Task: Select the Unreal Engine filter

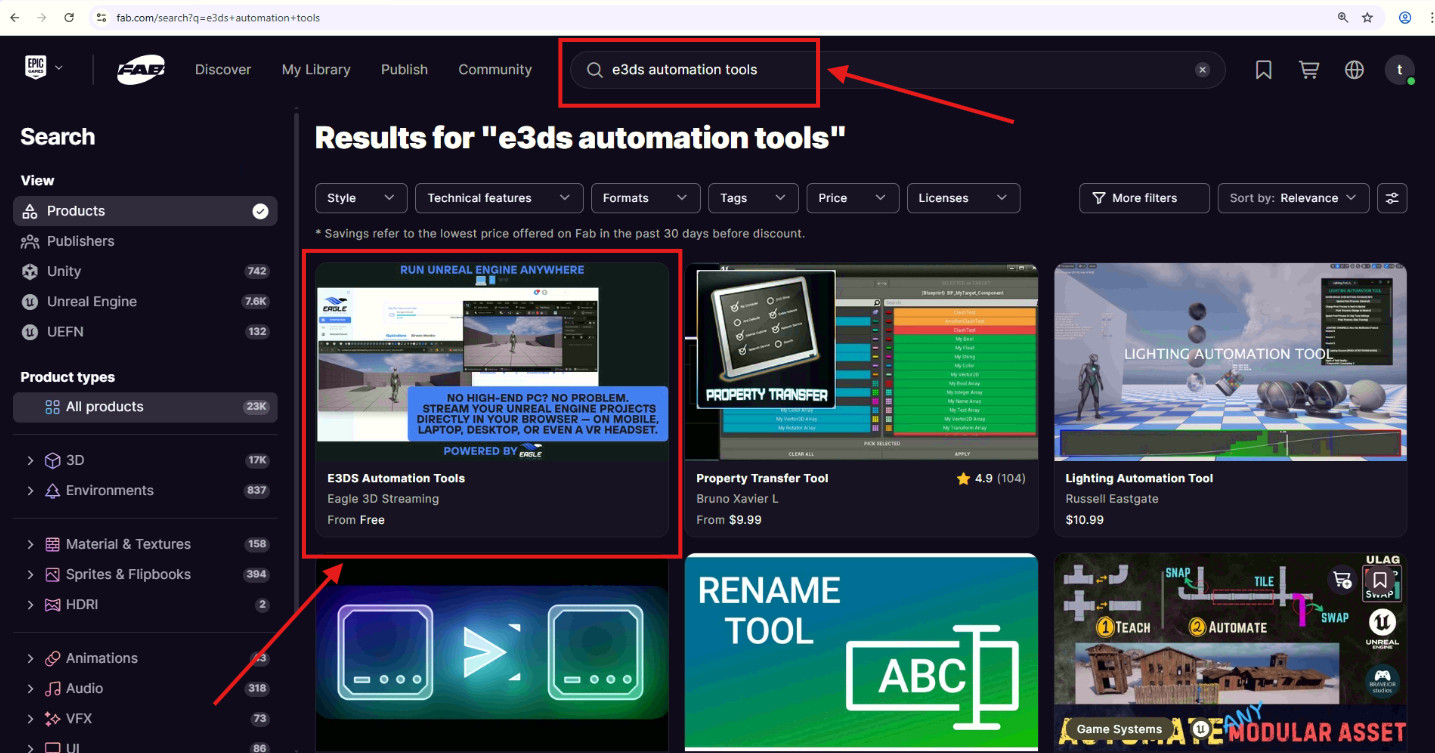Action: click(92, 301)
